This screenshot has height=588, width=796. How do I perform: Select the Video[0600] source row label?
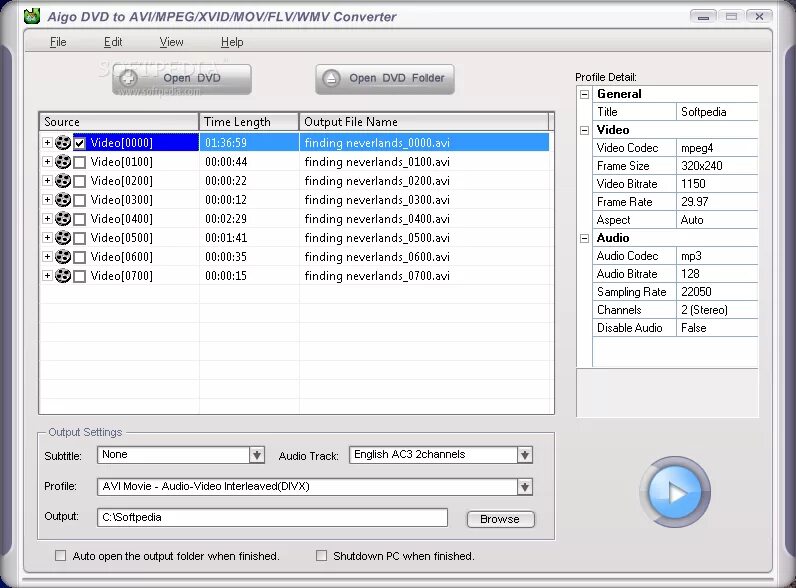point(121,257)
